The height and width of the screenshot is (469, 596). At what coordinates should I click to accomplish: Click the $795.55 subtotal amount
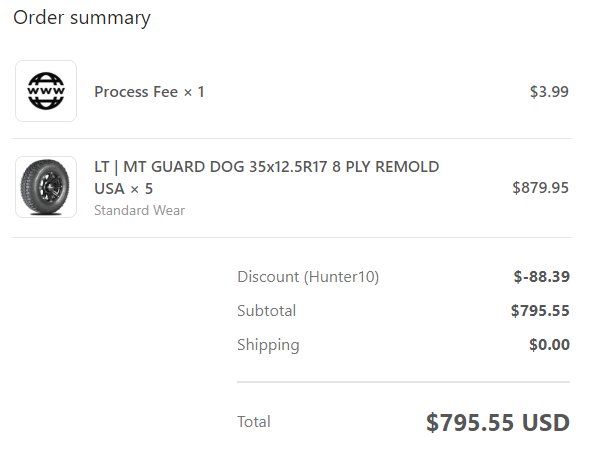click(x=540, y=311)
